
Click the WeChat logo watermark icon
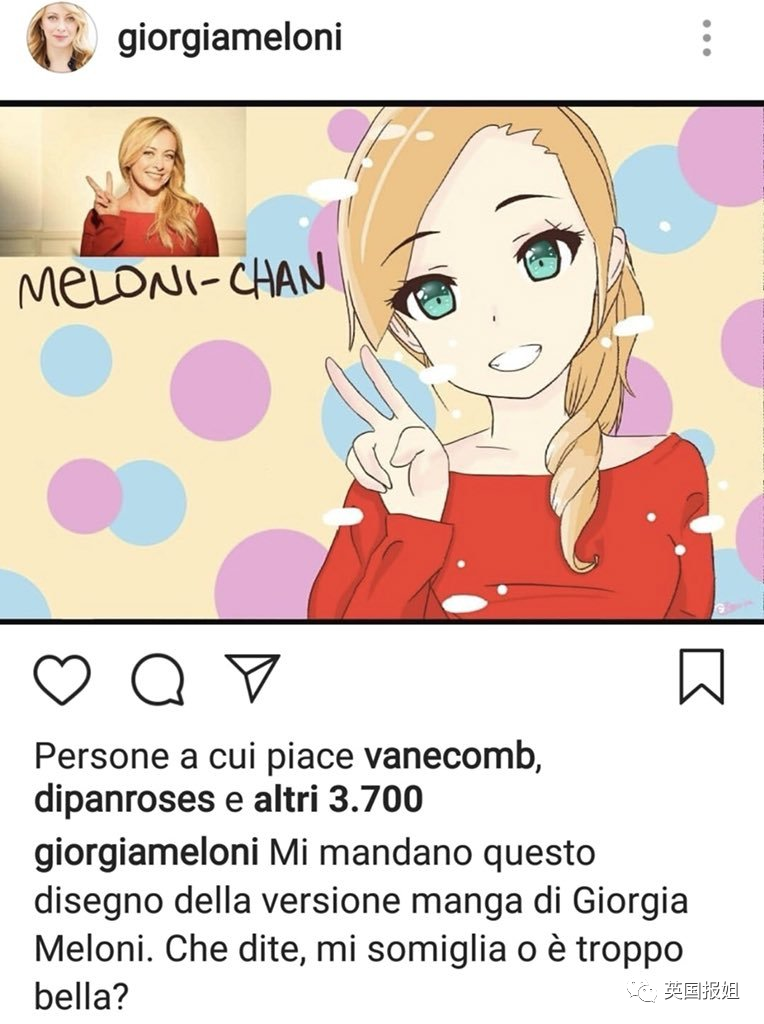641,991
